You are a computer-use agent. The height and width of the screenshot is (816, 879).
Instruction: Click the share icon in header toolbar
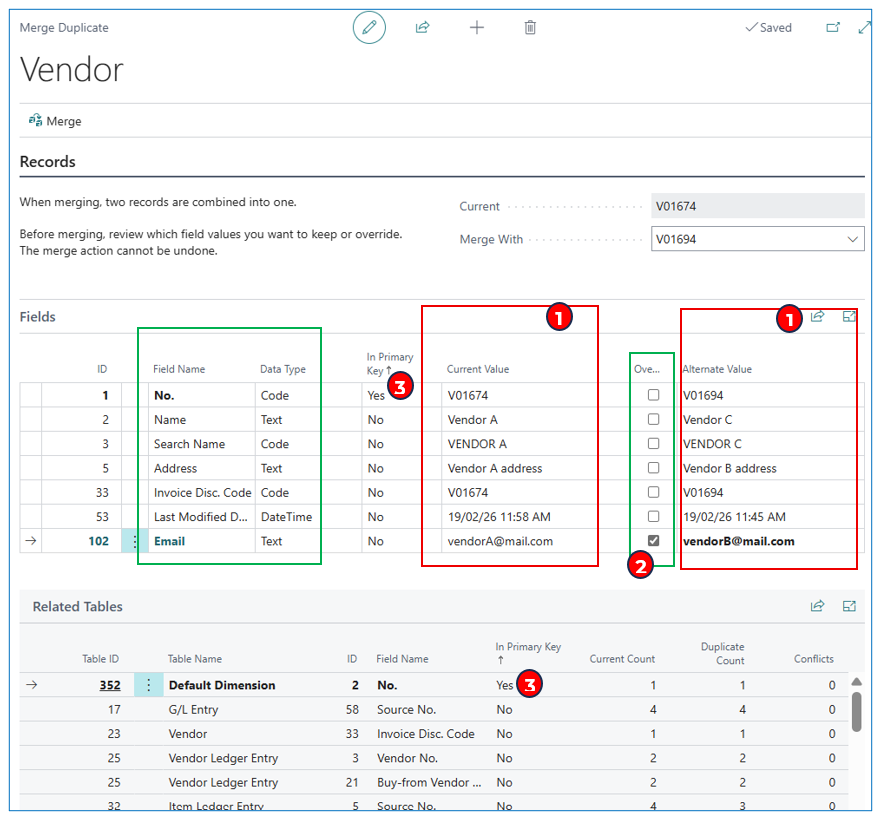point(422,28)
